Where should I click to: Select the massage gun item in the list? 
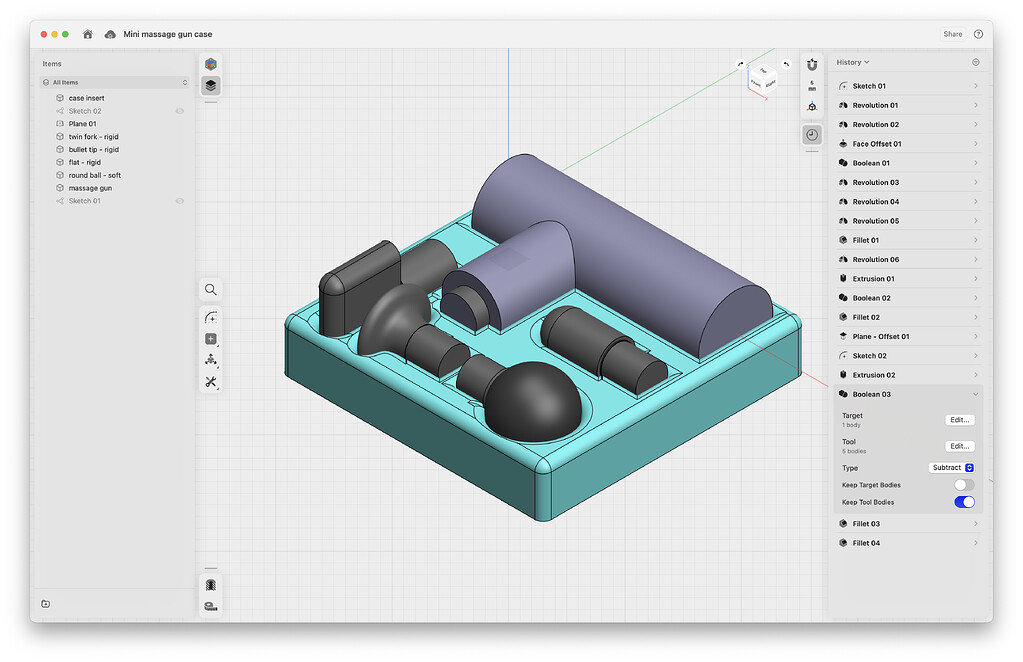[x=89, y=187]
